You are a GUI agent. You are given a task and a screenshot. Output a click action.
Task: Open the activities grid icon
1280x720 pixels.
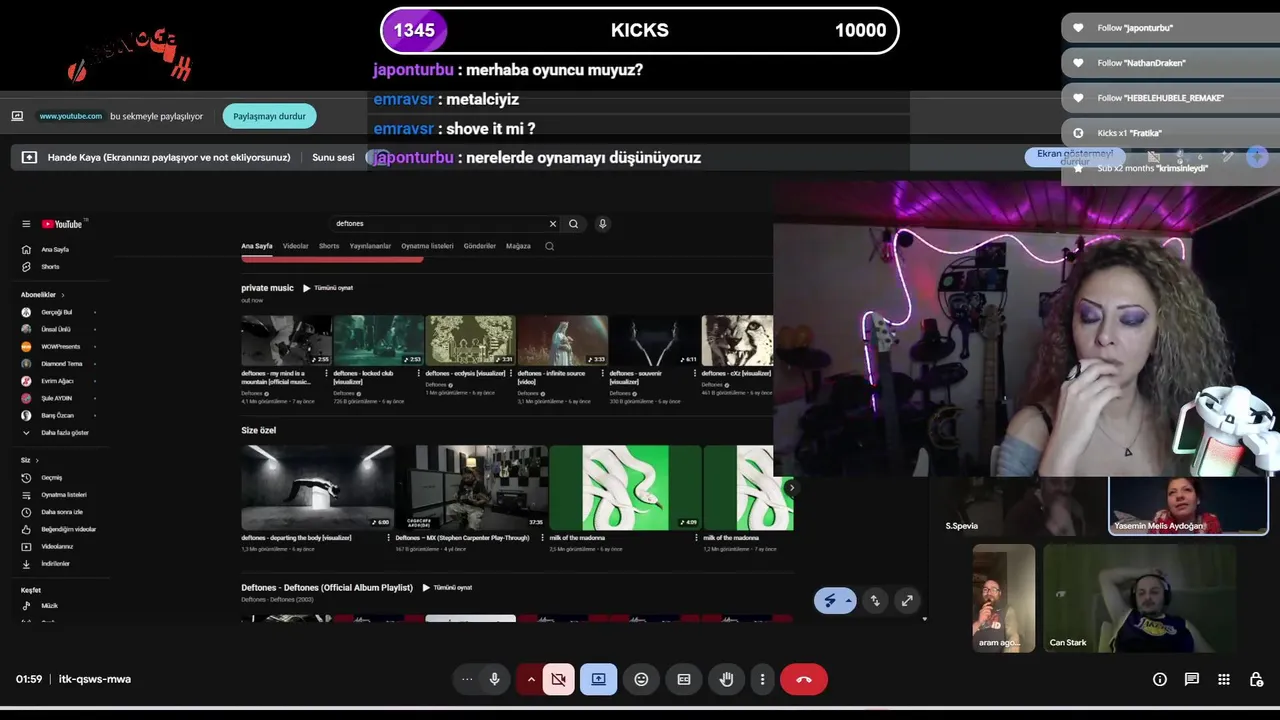1224,679
